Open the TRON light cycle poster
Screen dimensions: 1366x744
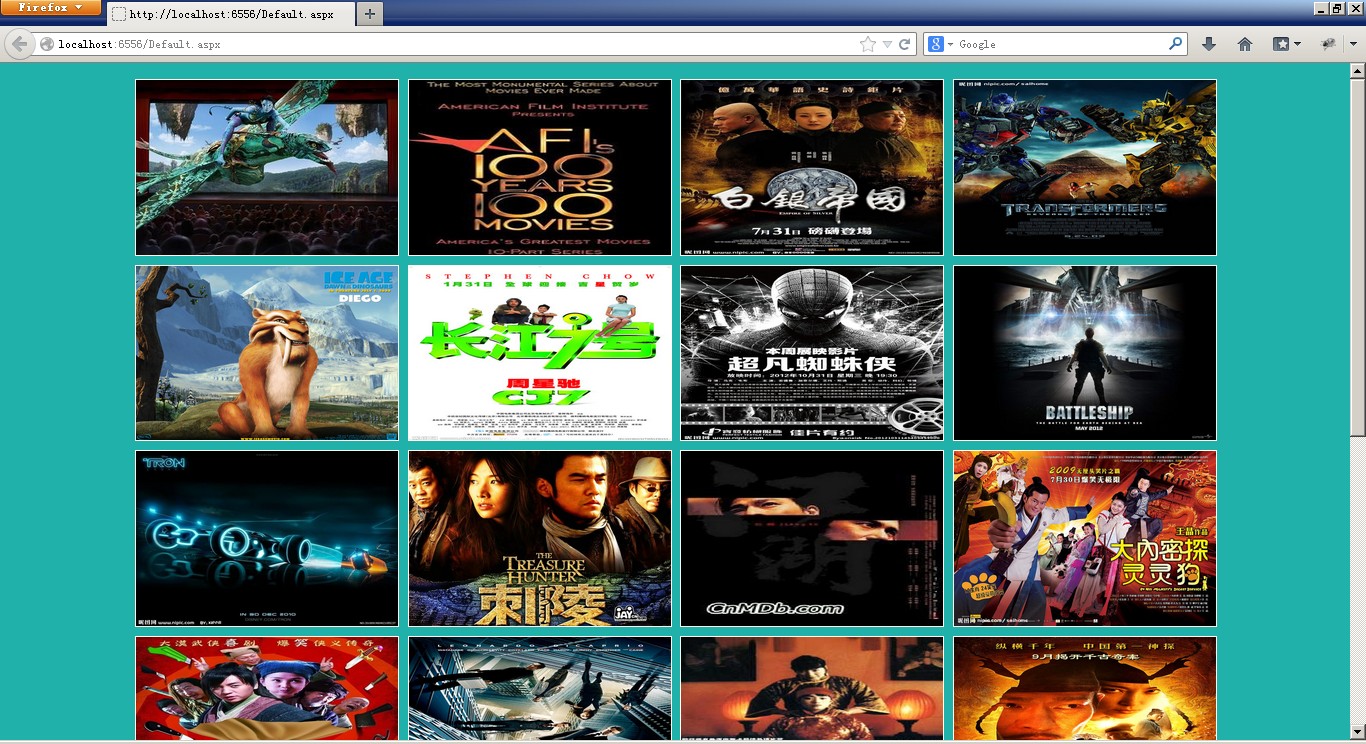(267, 539)
